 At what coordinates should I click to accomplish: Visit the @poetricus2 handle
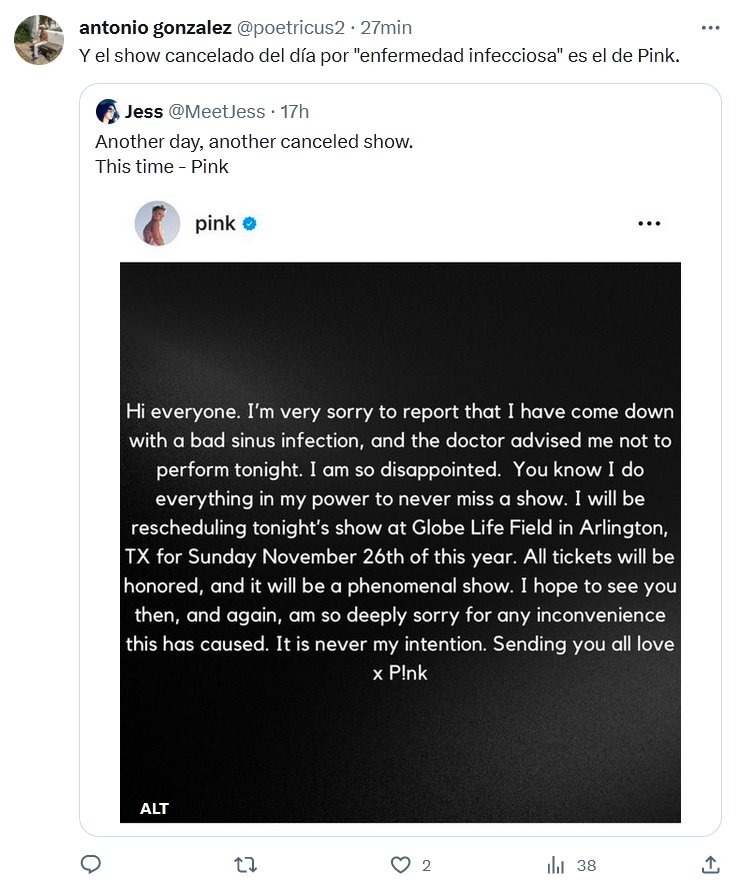click(x=289, y=27)
